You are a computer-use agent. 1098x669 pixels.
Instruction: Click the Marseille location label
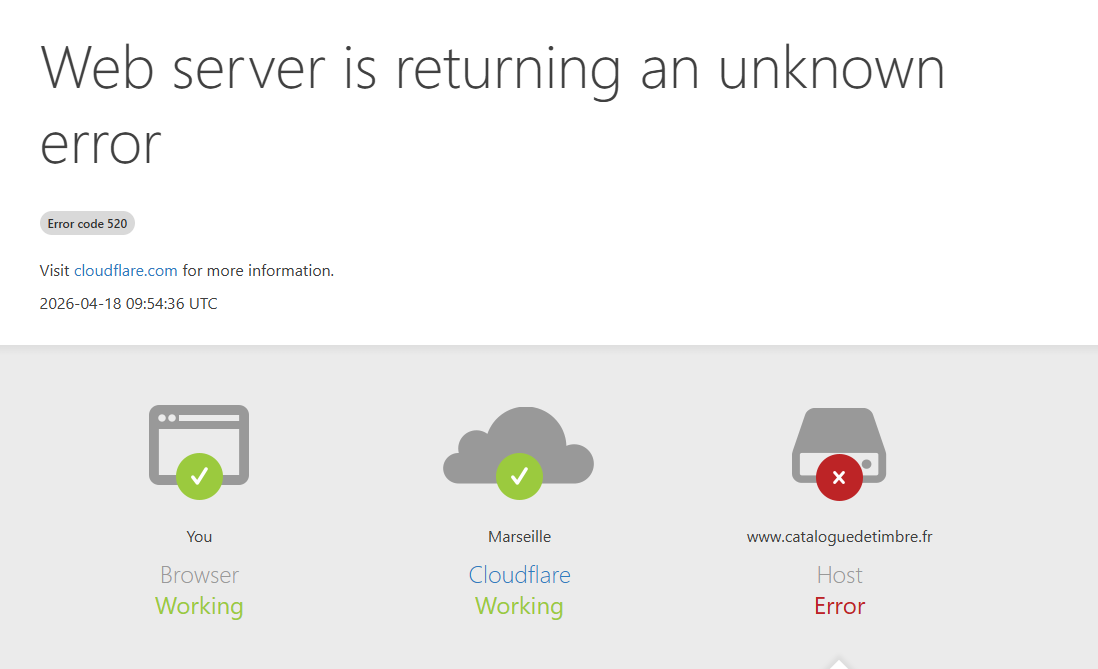pos(519,537)
